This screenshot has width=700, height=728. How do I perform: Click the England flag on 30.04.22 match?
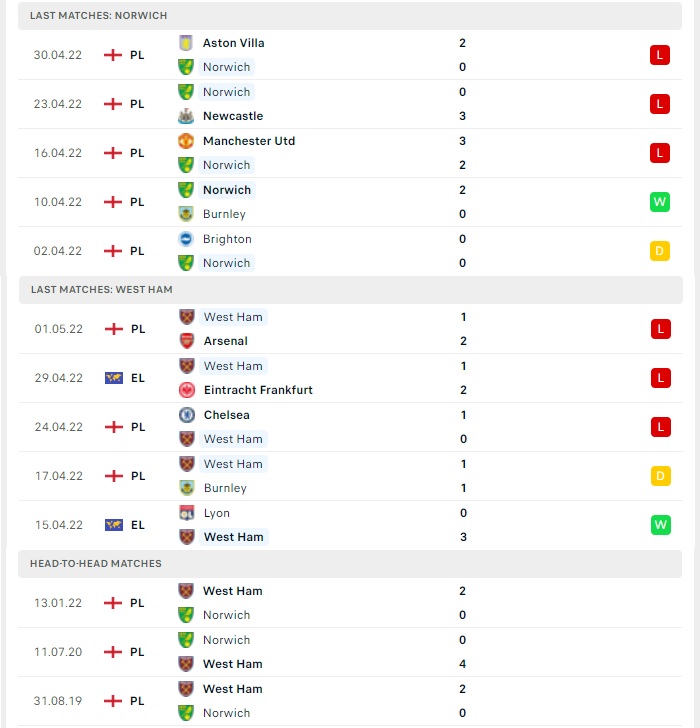113,55
